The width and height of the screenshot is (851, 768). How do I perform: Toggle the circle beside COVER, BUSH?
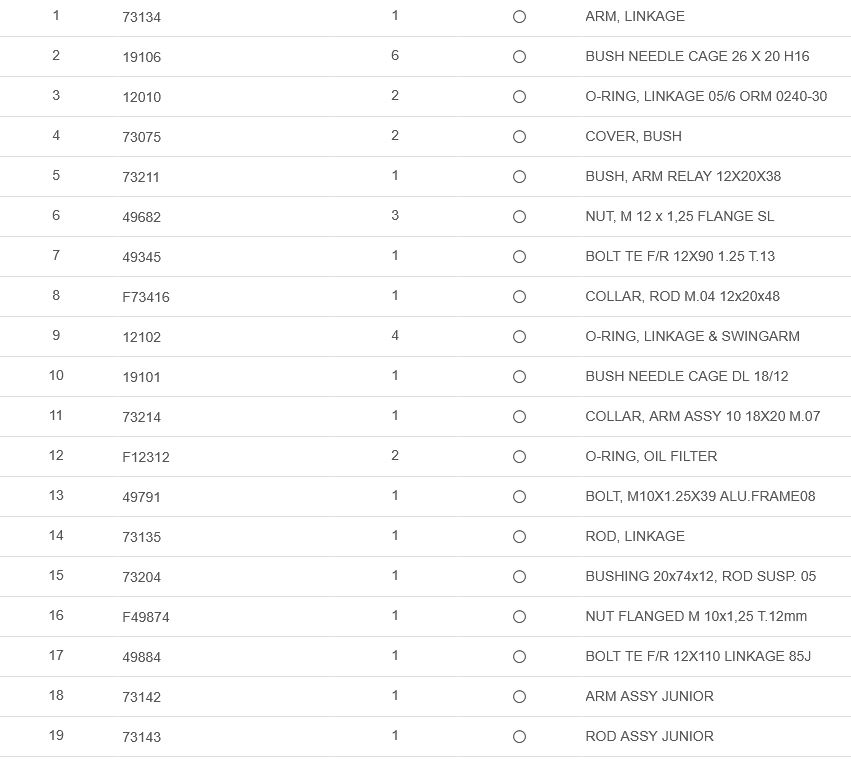pyautogui.click(x=519, y=137)
